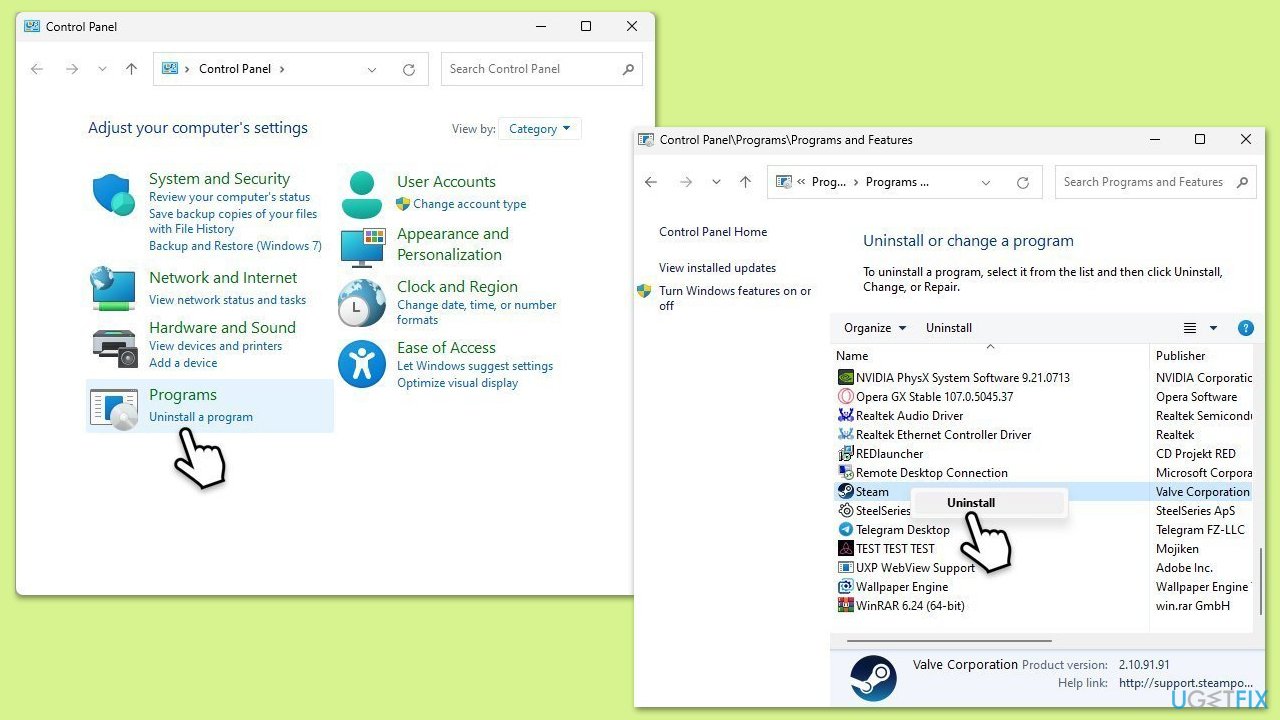Click Control Panel breadcrumb in address bar

point(235,69)
